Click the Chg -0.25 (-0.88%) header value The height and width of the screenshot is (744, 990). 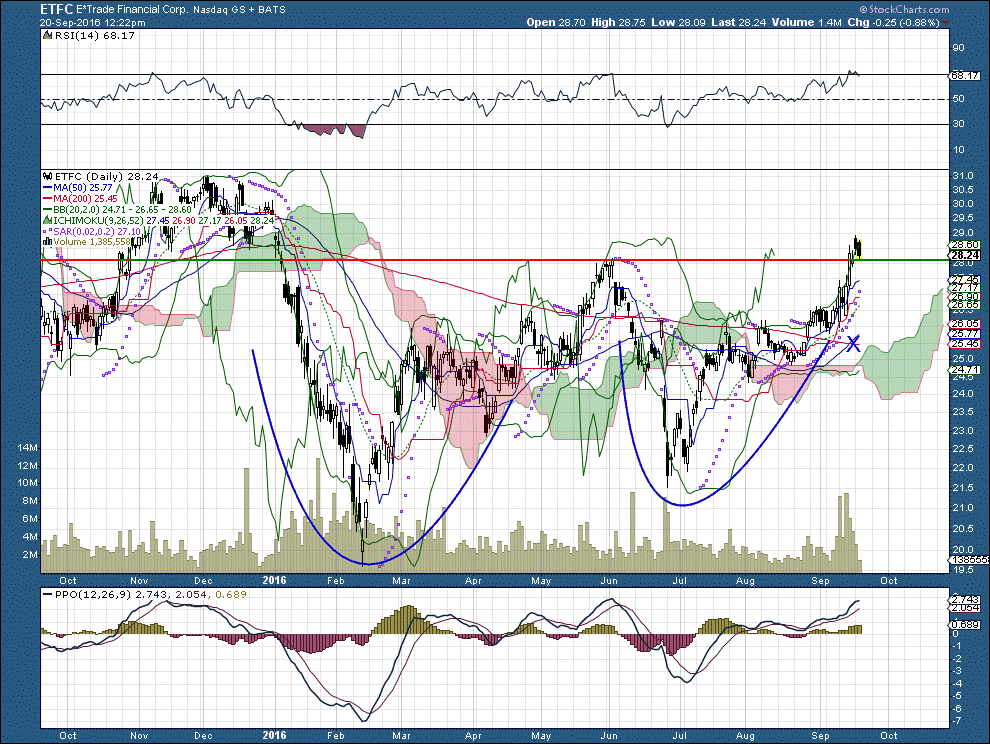pos(893,22)
